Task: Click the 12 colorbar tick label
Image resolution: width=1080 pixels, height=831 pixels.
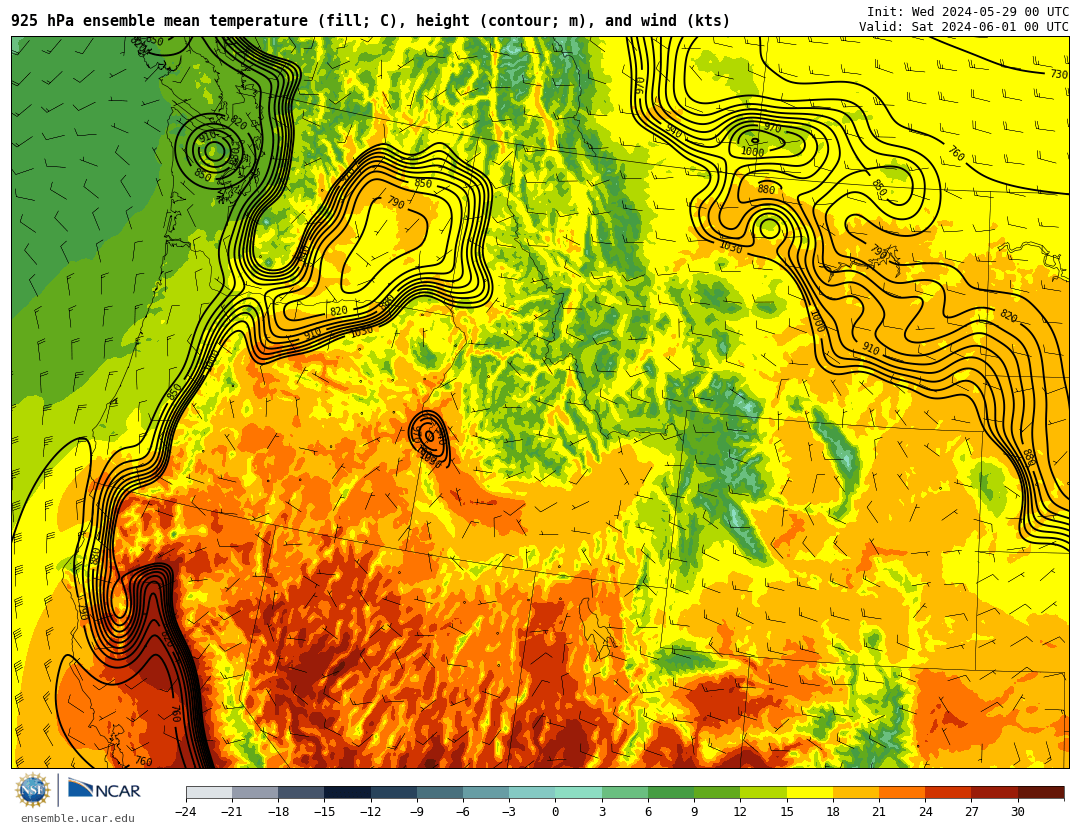Action: click(740, 812)
